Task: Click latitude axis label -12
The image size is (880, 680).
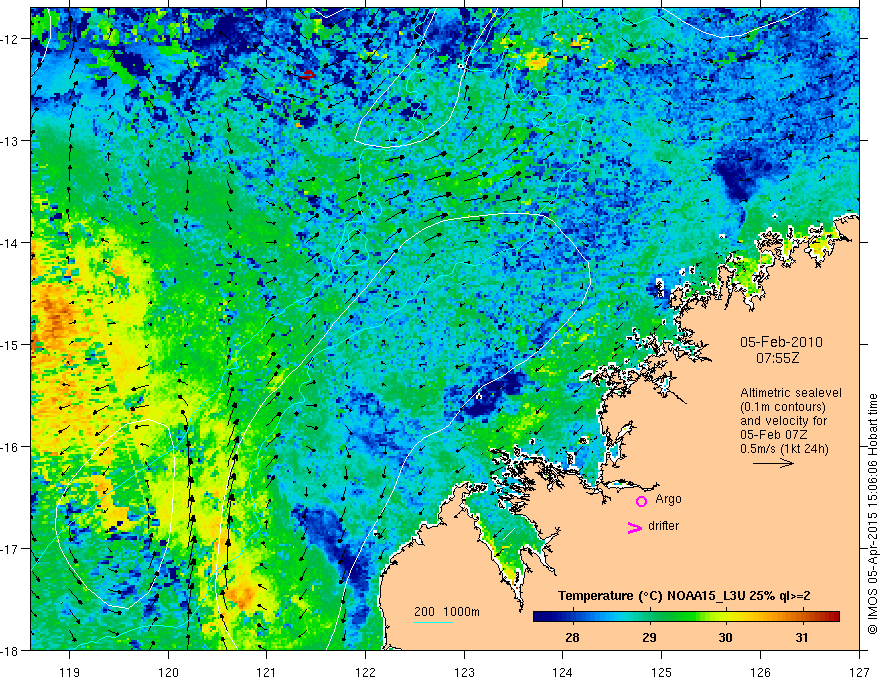Action: [x=10, y=39]
